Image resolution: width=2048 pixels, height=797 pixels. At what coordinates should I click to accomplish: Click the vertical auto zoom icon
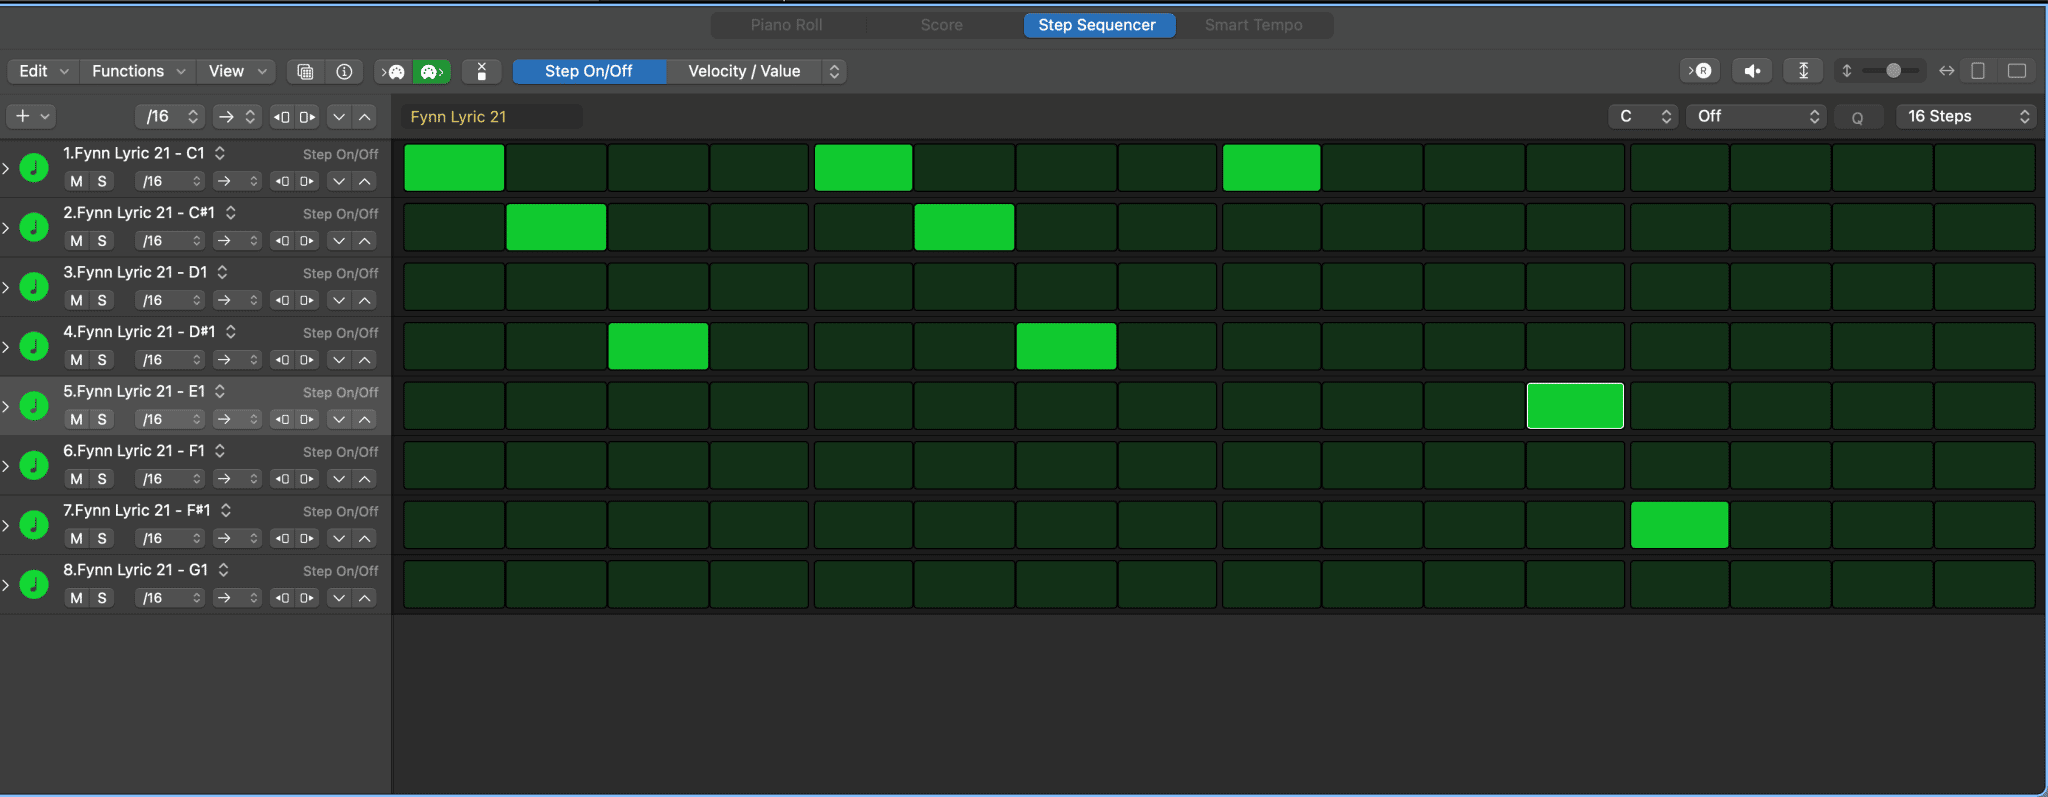point(1803,71)
